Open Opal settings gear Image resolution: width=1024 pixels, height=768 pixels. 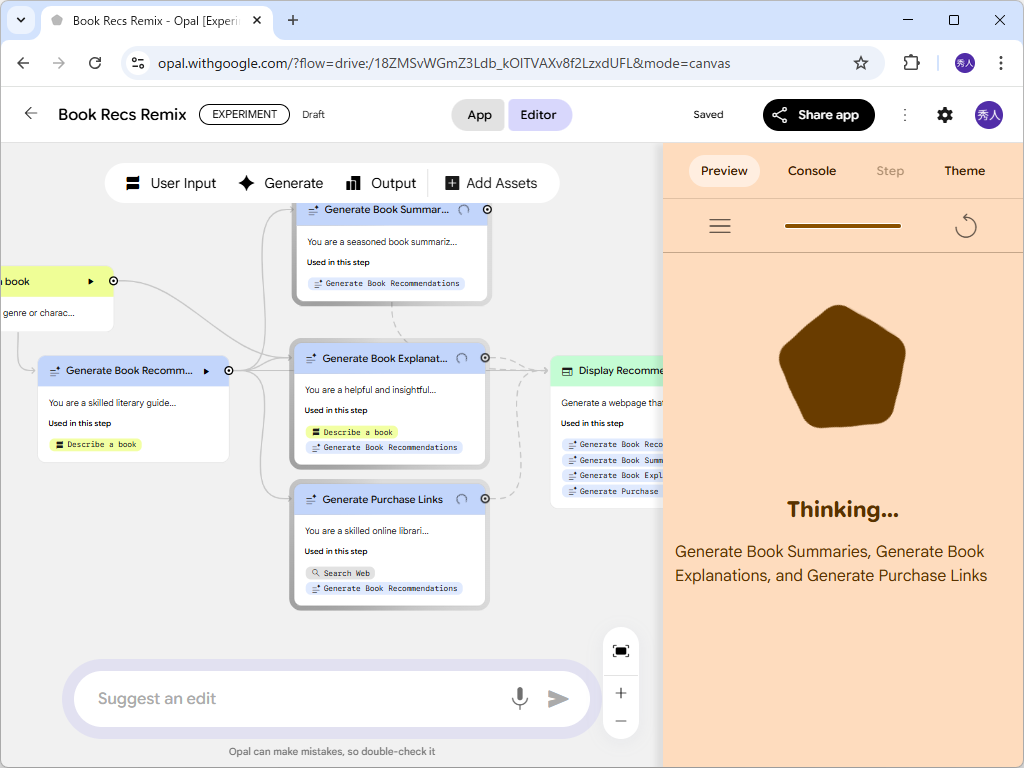point(944,115)
